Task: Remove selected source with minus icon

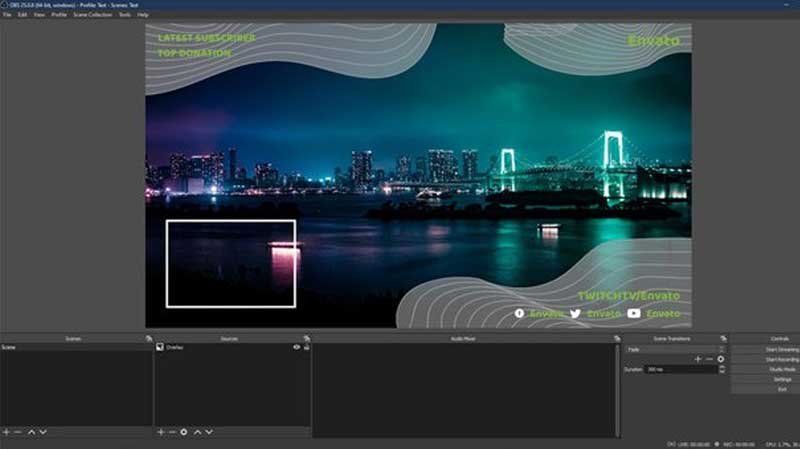Action: pyautogui.click(x=172, y=432)
